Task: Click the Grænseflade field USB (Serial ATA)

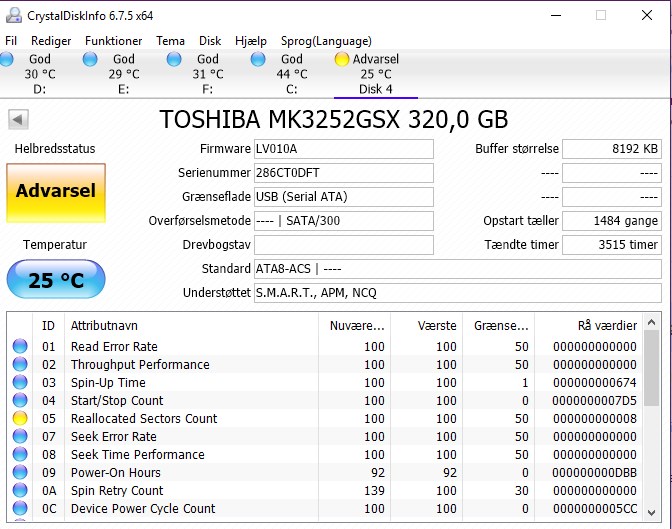Action: click(344, 197)
